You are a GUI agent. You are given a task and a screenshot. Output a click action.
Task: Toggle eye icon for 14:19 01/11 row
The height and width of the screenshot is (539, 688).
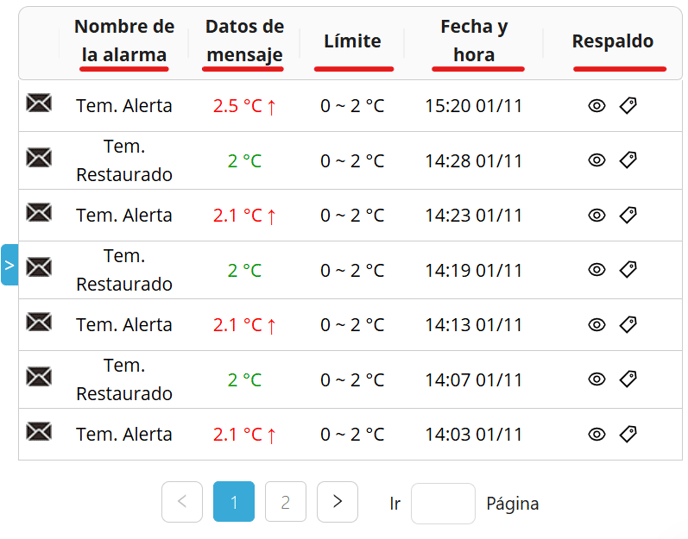tap(597, 270)
